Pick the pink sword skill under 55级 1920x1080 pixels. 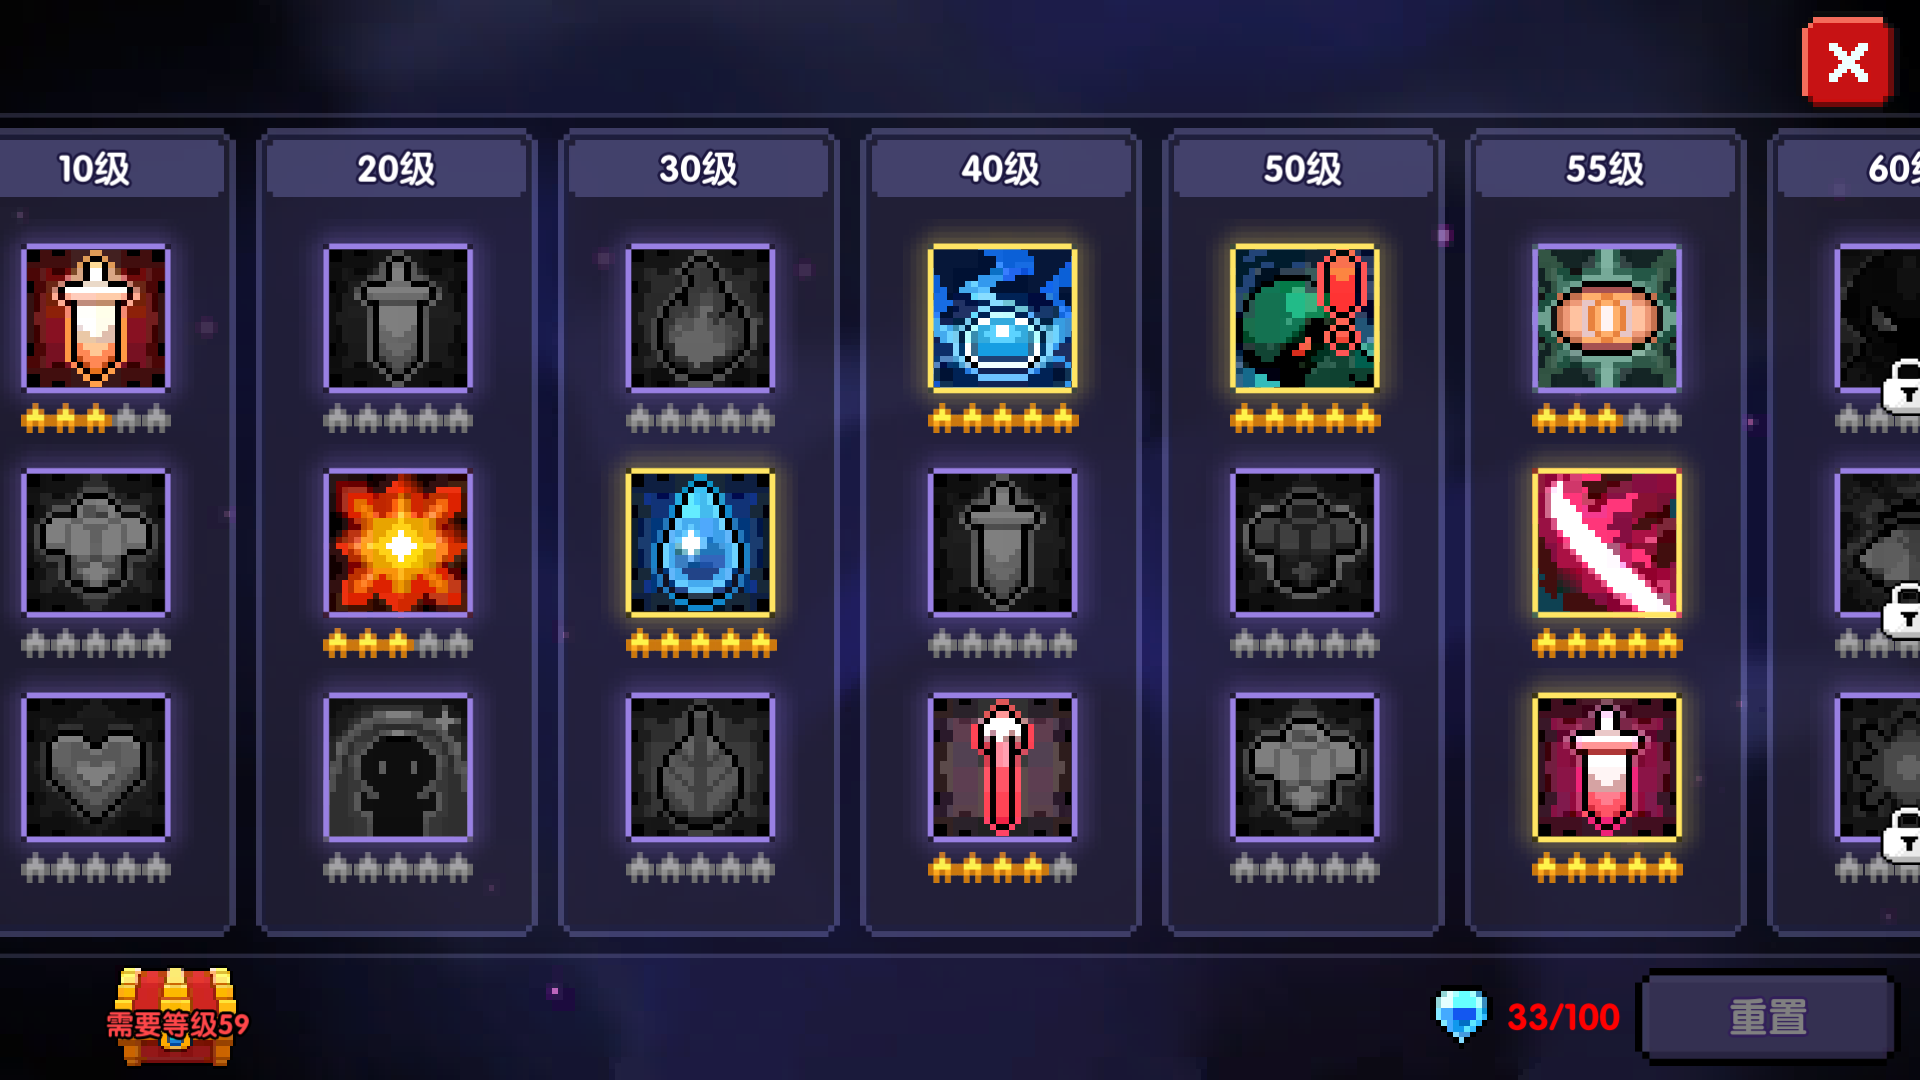(1607, 767)
